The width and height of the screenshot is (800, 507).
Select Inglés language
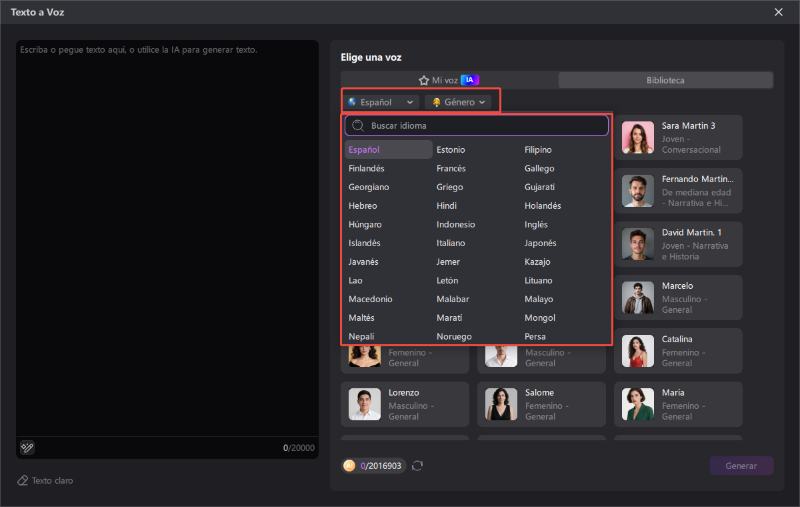[x=536, y=224]
